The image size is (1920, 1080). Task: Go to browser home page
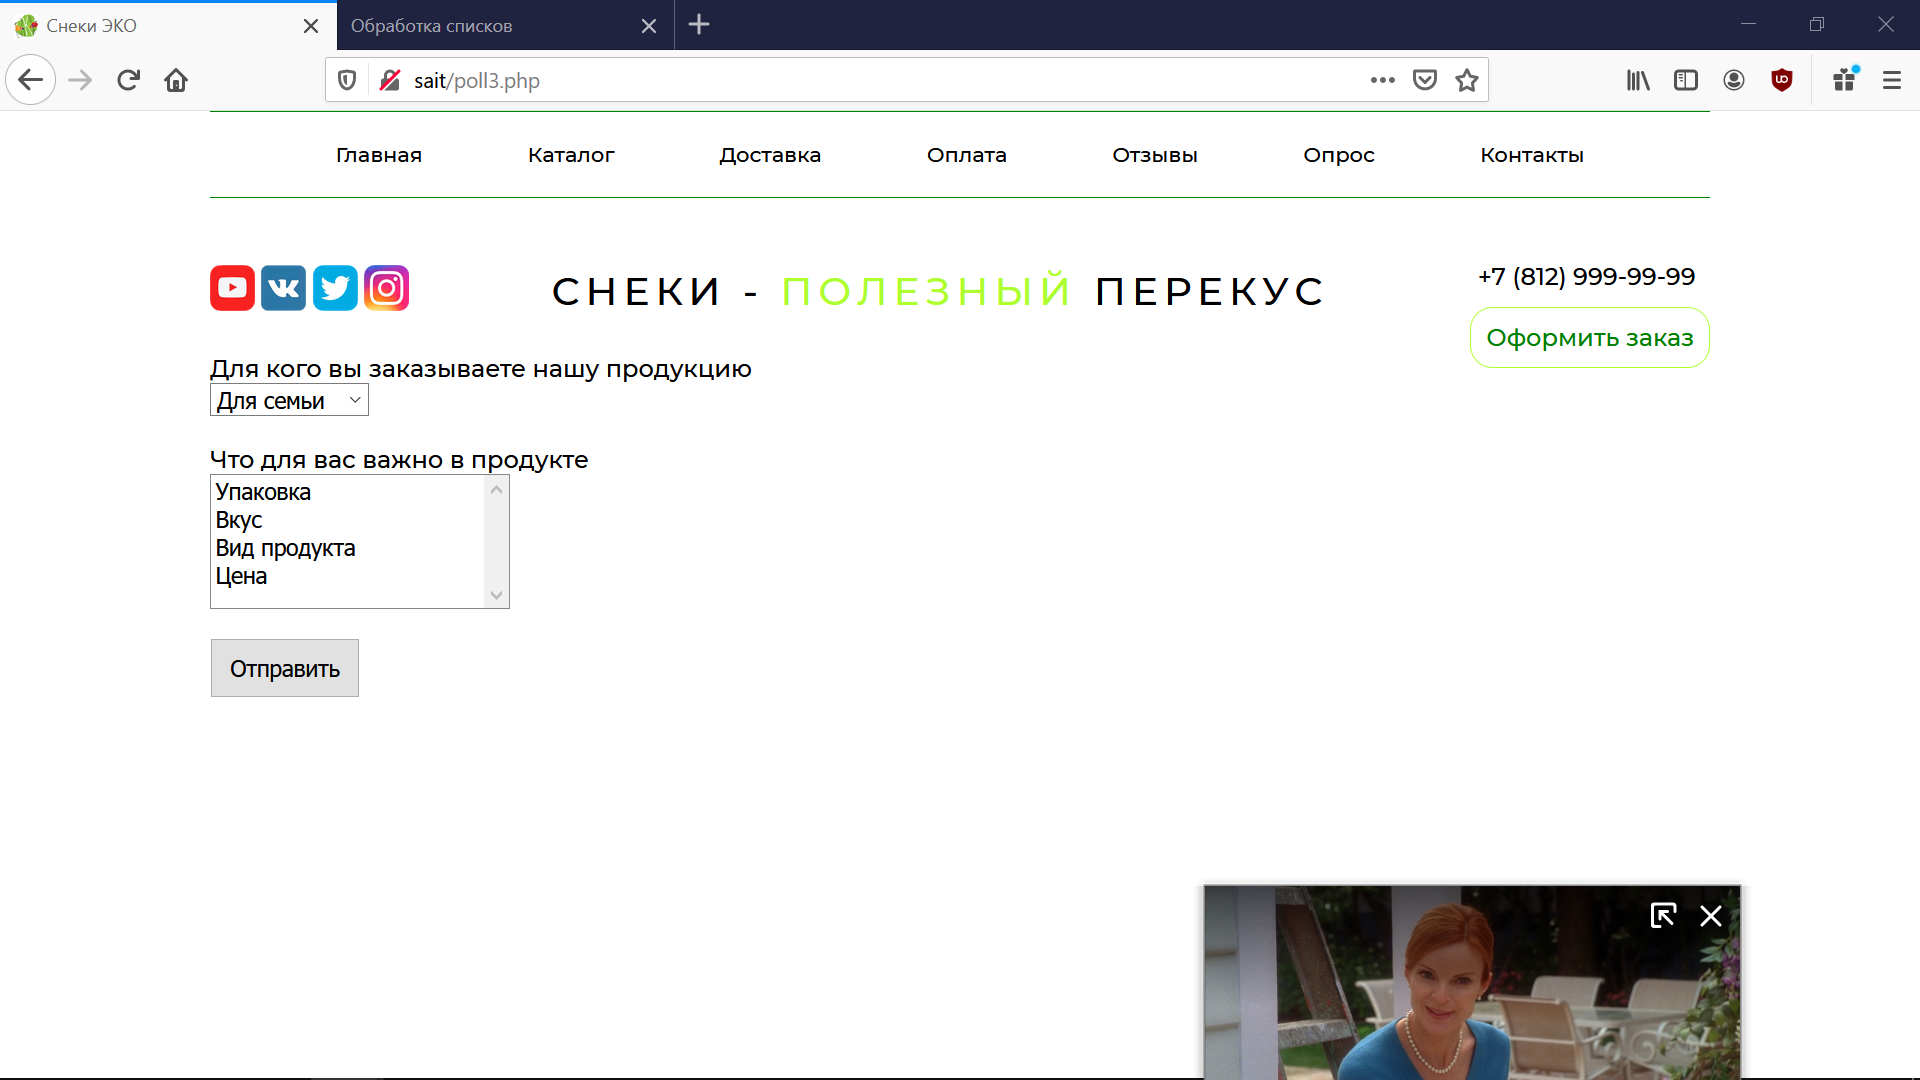[176, 80]
